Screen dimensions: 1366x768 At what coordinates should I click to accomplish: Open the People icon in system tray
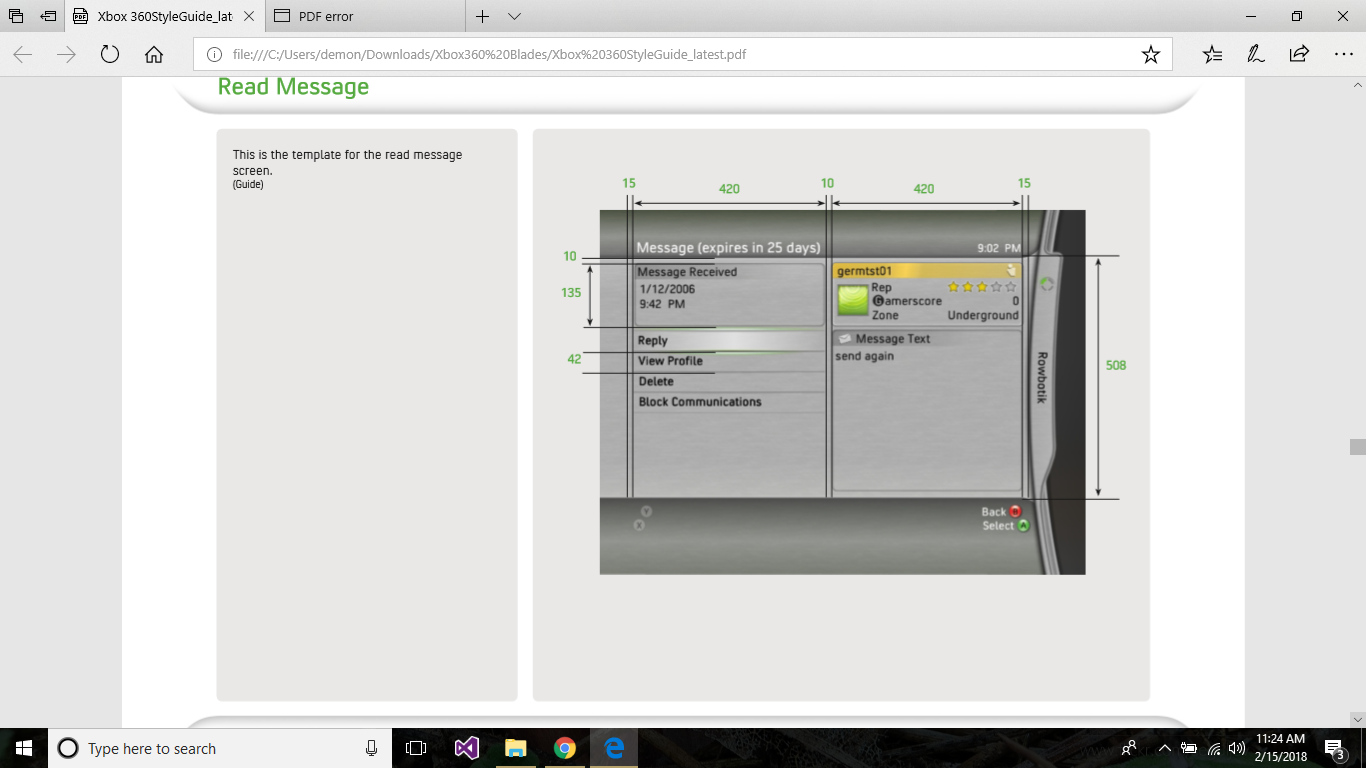click(x=1129, y=748)
